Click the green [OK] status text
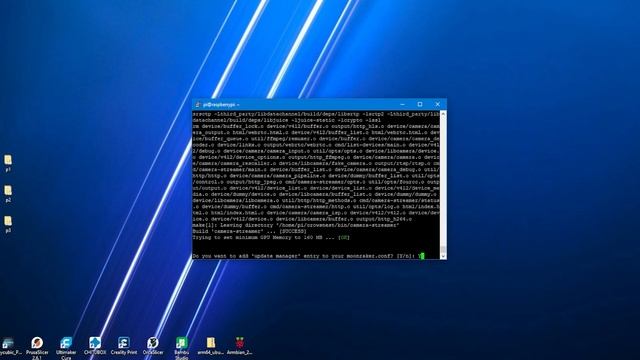This screenshot has height=360, width=640. point(344,237)
